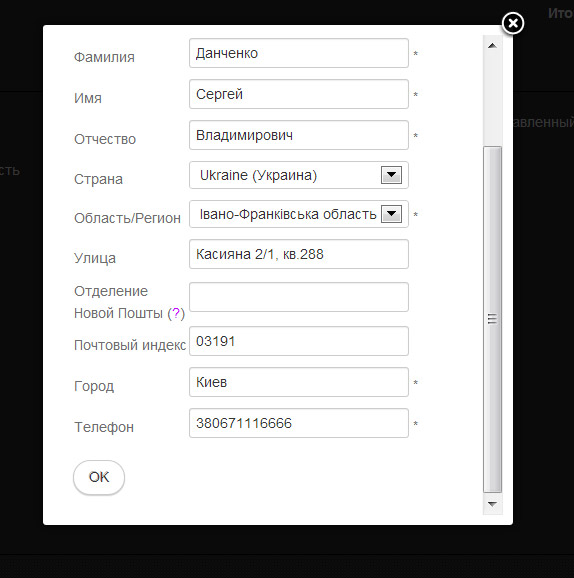Focus the Фамилия field containing Данченко
The width and height of the screenshot is (574, 578).
pos(299,53)
